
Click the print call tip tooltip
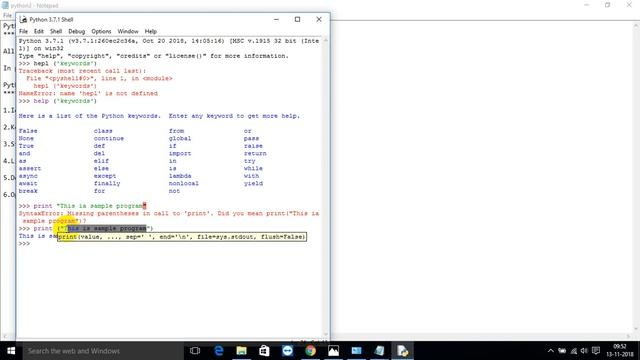(182, 237)
